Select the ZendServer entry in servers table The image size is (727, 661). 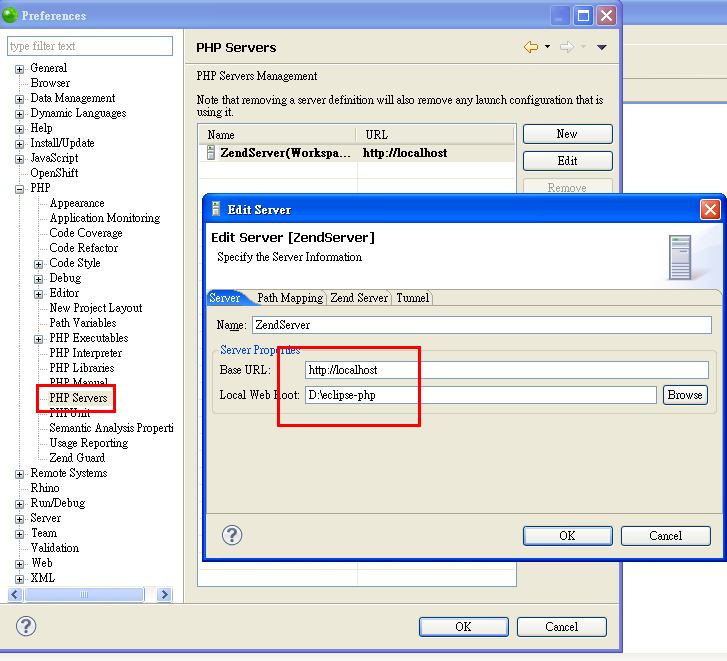coord(285,153)
